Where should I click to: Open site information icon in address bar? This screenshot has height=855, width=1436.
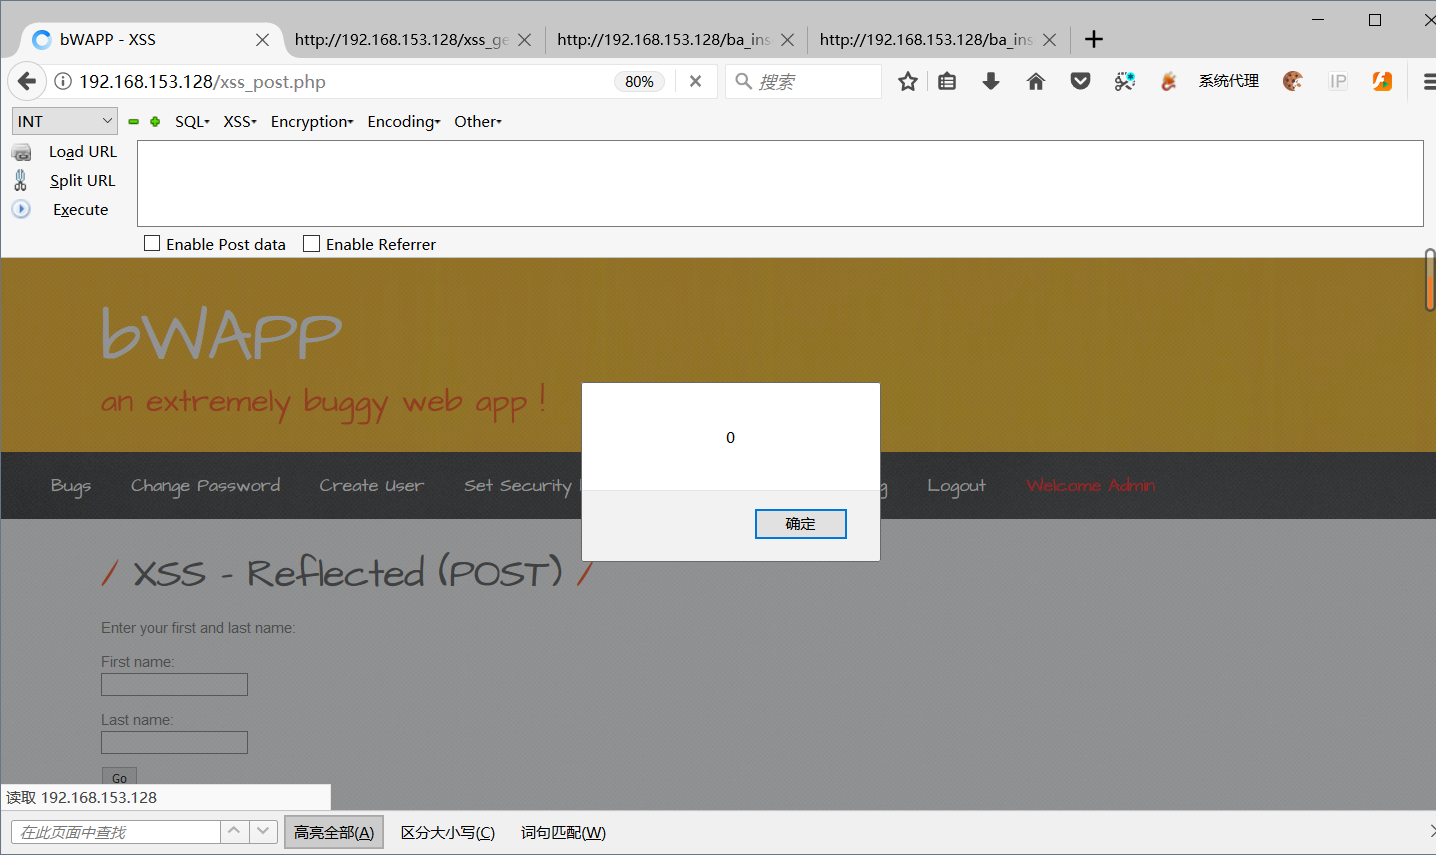[62, 82]
